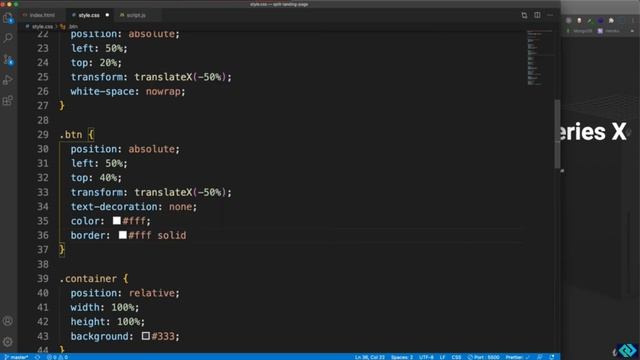Click the master branch indicator

pos(16,357)
